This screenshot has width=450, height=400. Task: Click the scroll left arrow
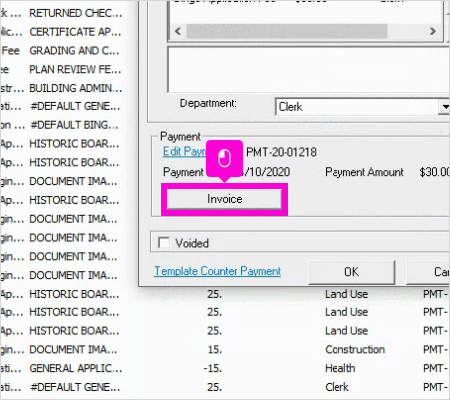[178, 32]
